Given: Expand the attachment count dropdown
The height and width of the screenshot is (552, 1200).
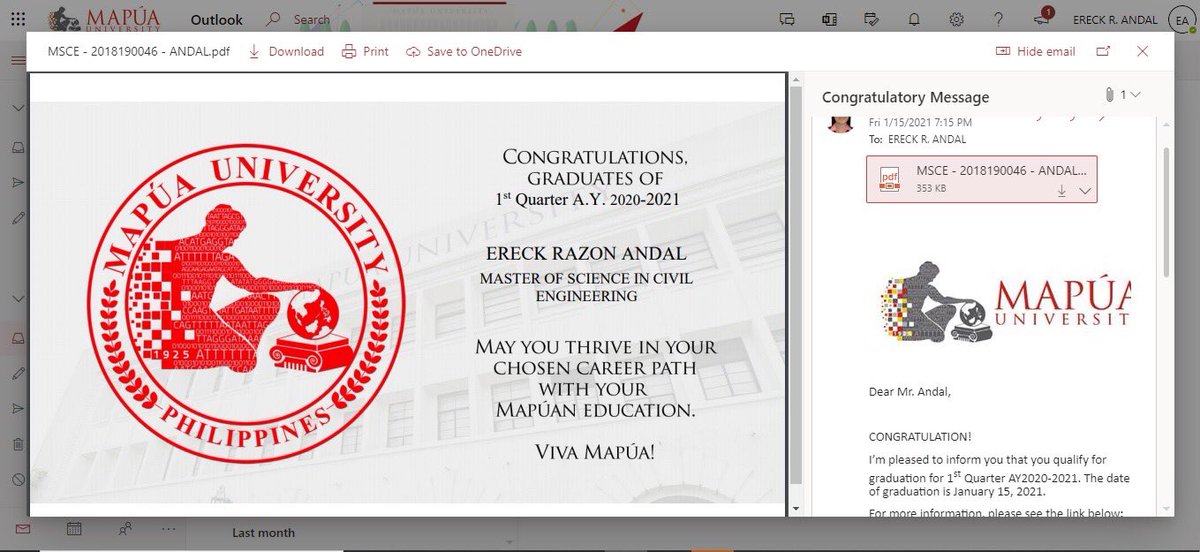Looking at the screenshot, I should click(1134, 94).
